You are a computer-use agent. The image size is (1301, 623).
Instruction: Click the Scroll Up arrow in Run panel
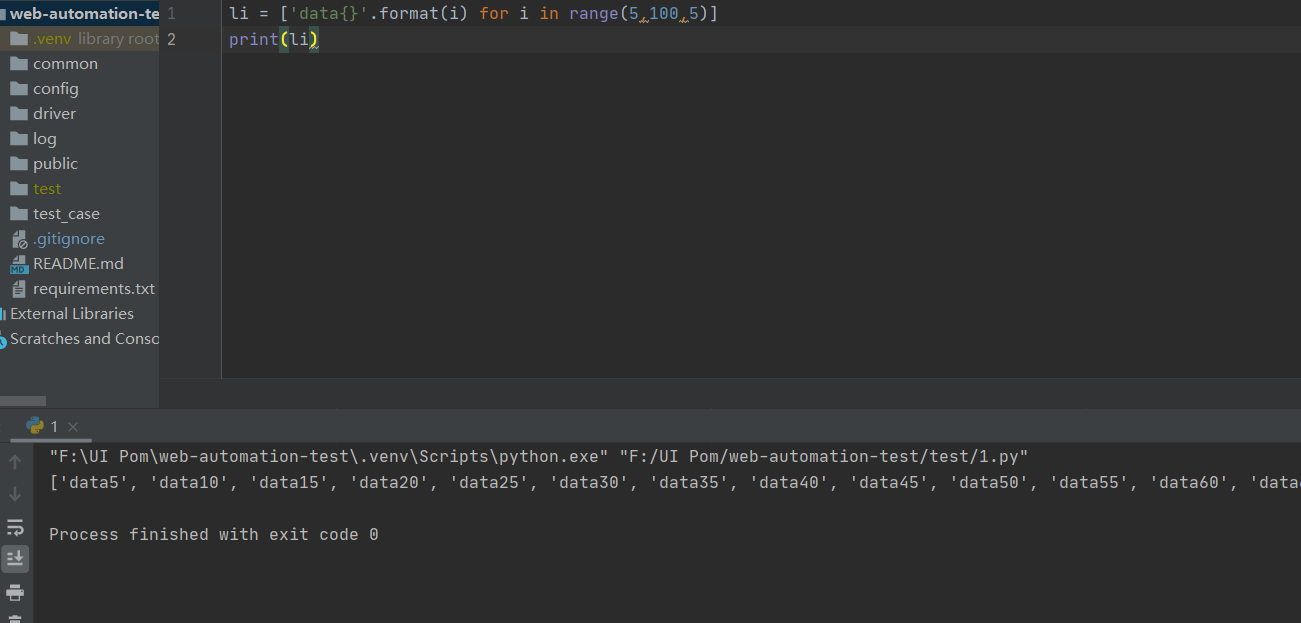15,462
